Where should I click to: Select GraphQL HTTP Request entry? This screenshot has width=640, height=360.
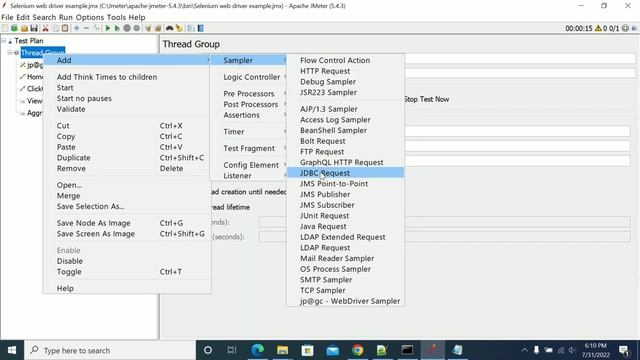tap(346, 162)
